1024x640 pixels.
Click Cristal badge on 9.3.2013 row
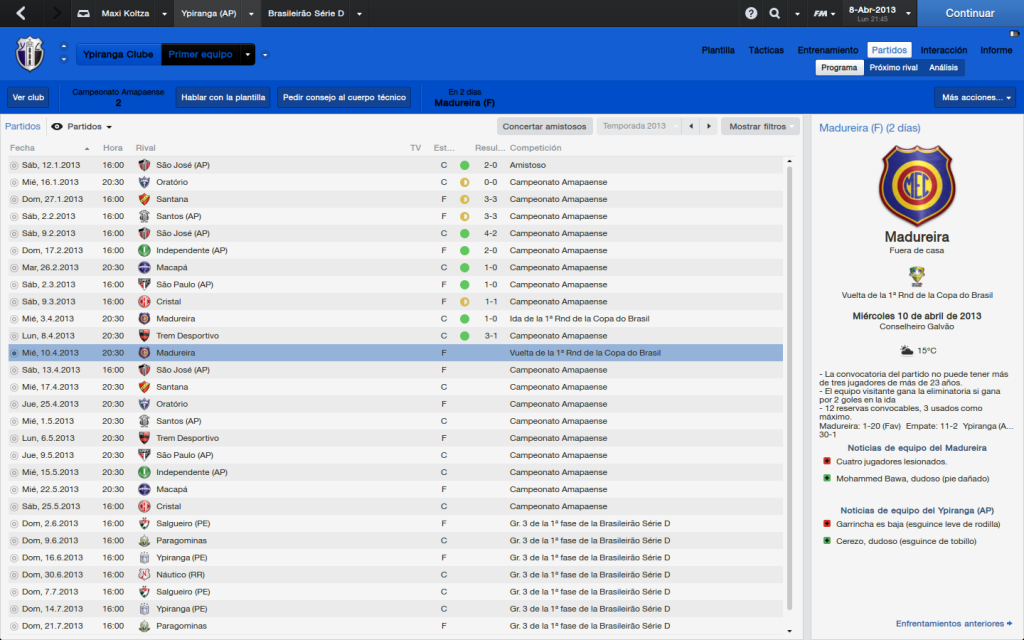coord(144,302)
